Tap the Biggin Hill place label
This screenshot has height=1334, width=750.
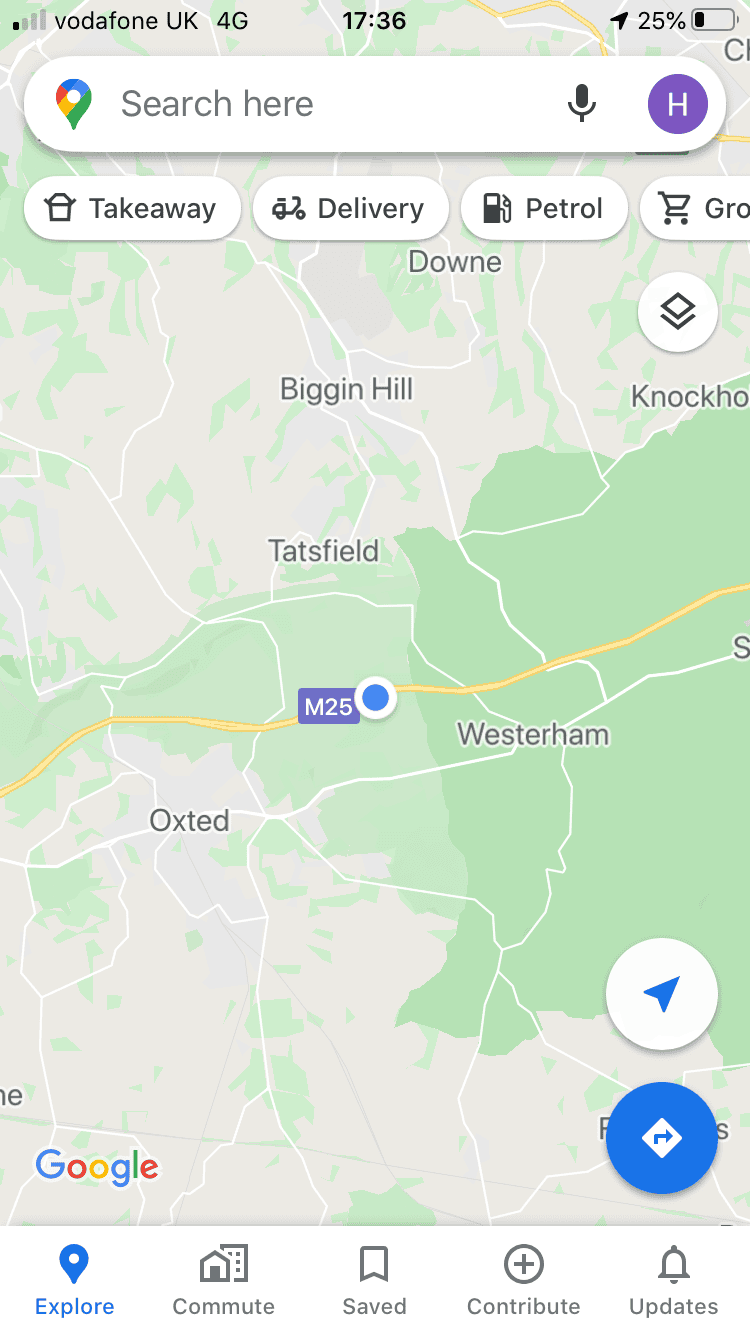coord(346,389)
